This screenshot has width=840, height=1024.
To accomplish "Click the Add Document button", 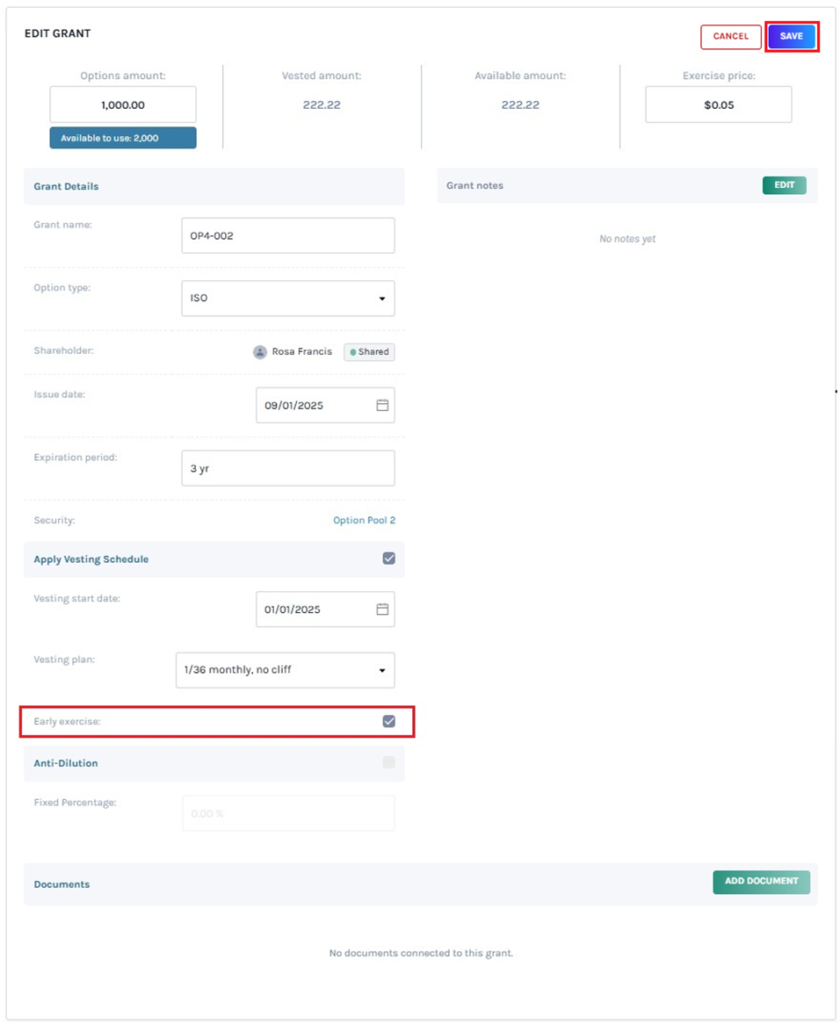I will [x=761, y=882].
